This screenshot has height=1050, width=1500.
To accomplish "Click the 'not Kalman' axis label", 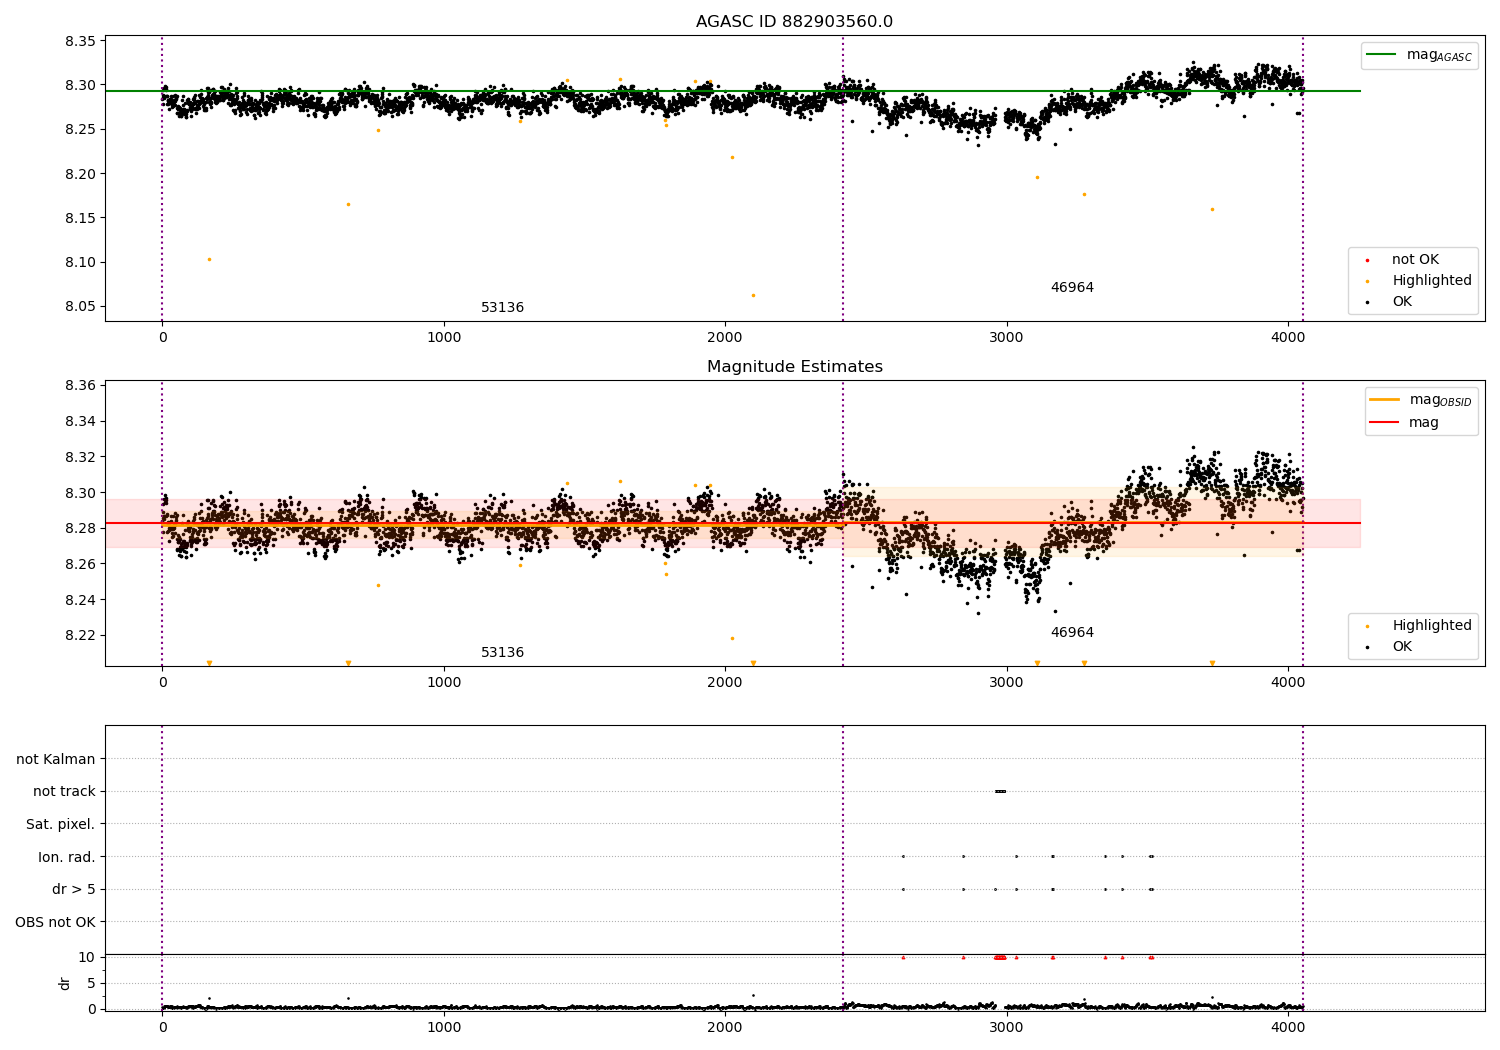I will [x=56, y=759].
